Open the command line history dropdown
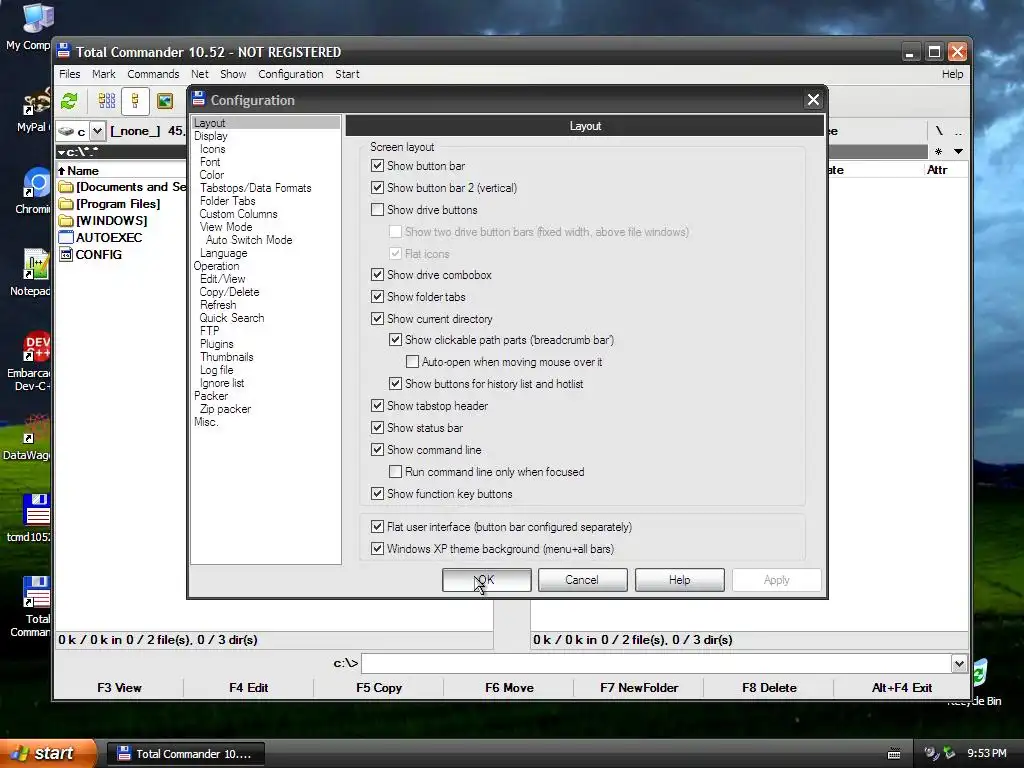Screen dimensions: 1024x768 tap(959, 664)
